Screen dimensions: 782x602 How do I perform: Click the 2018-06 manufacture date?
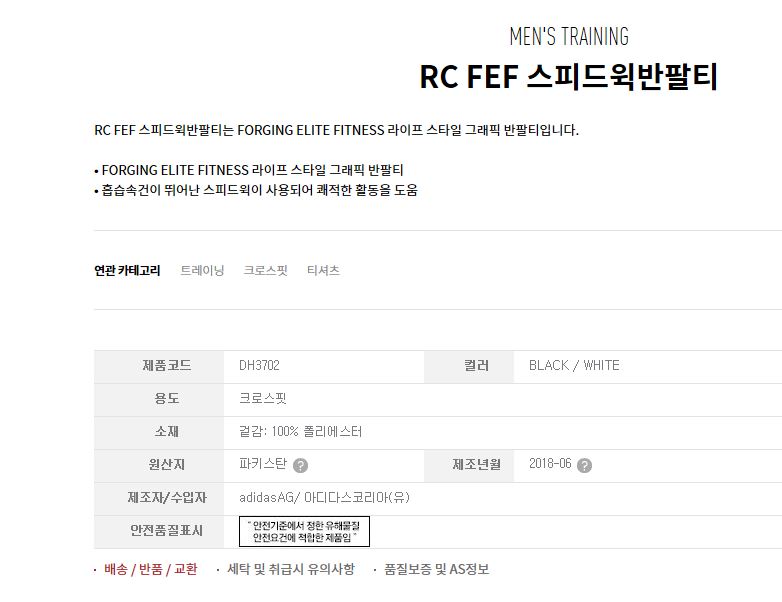click(549, 465)
